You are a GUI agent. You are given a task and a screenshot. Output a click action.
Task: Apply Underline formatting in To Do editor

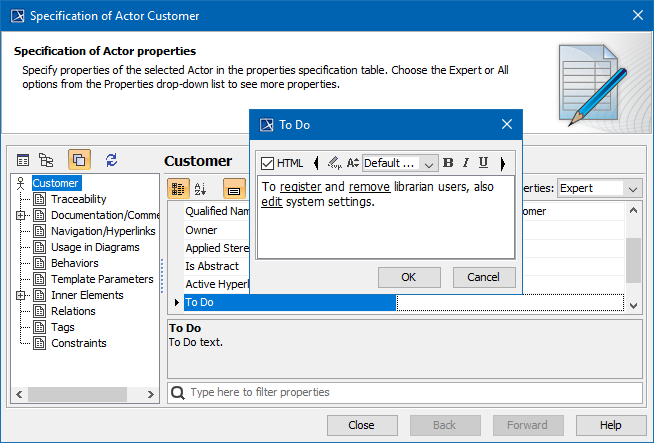pos(483,163)
